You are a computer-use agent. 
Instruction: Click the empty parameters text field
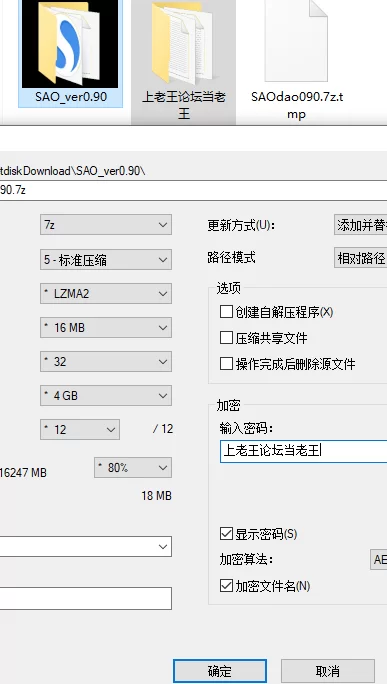[x=86, y=598]
